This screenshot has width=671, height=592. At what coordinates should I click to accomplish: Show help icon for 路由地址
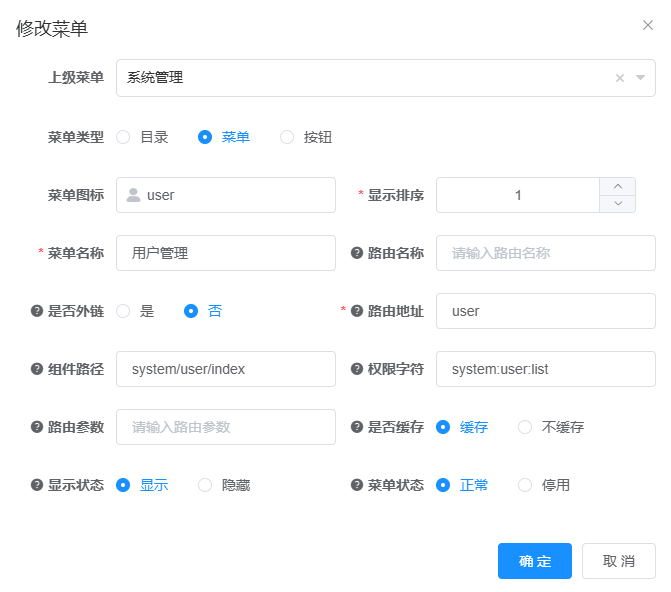pyautogui.click(x=357, y=311)
